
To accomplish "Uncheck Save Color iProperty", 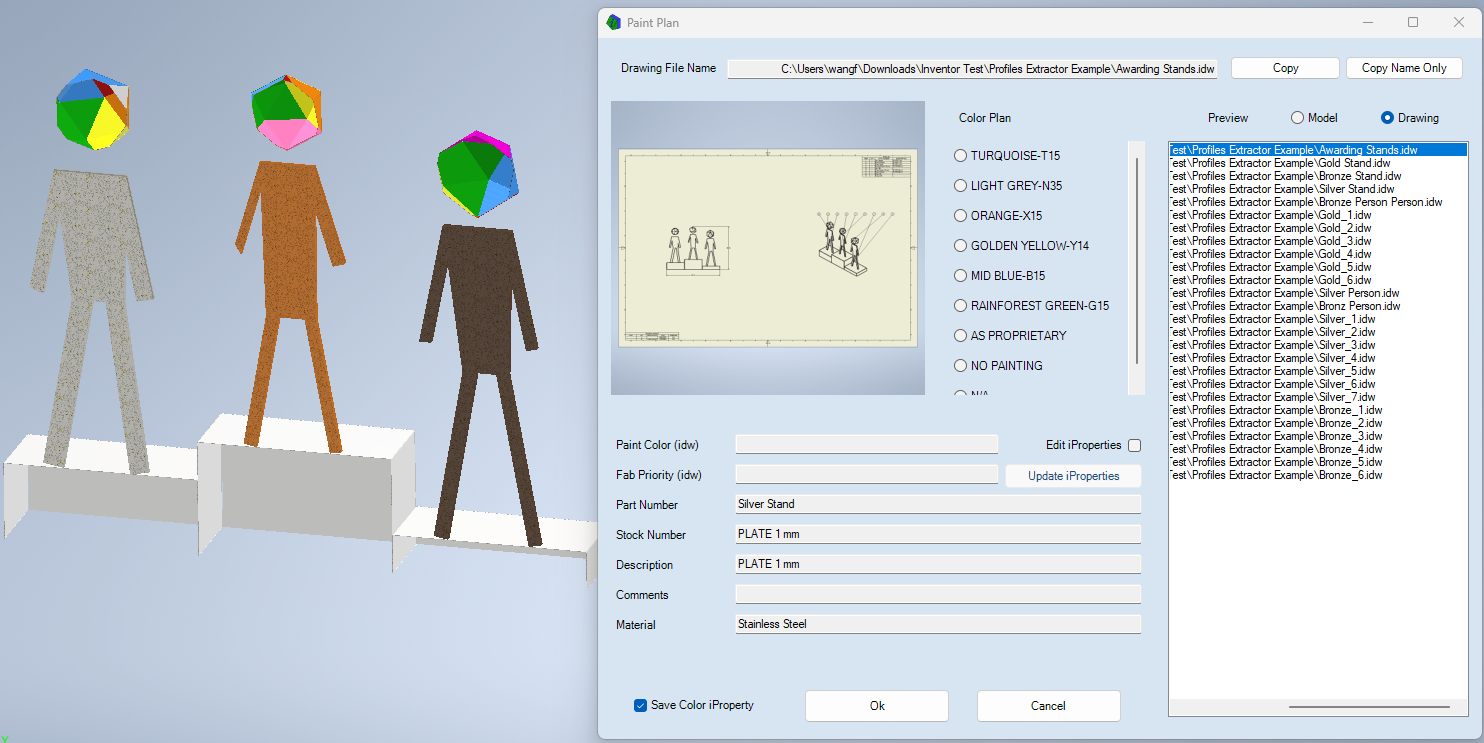I will 641,706.
